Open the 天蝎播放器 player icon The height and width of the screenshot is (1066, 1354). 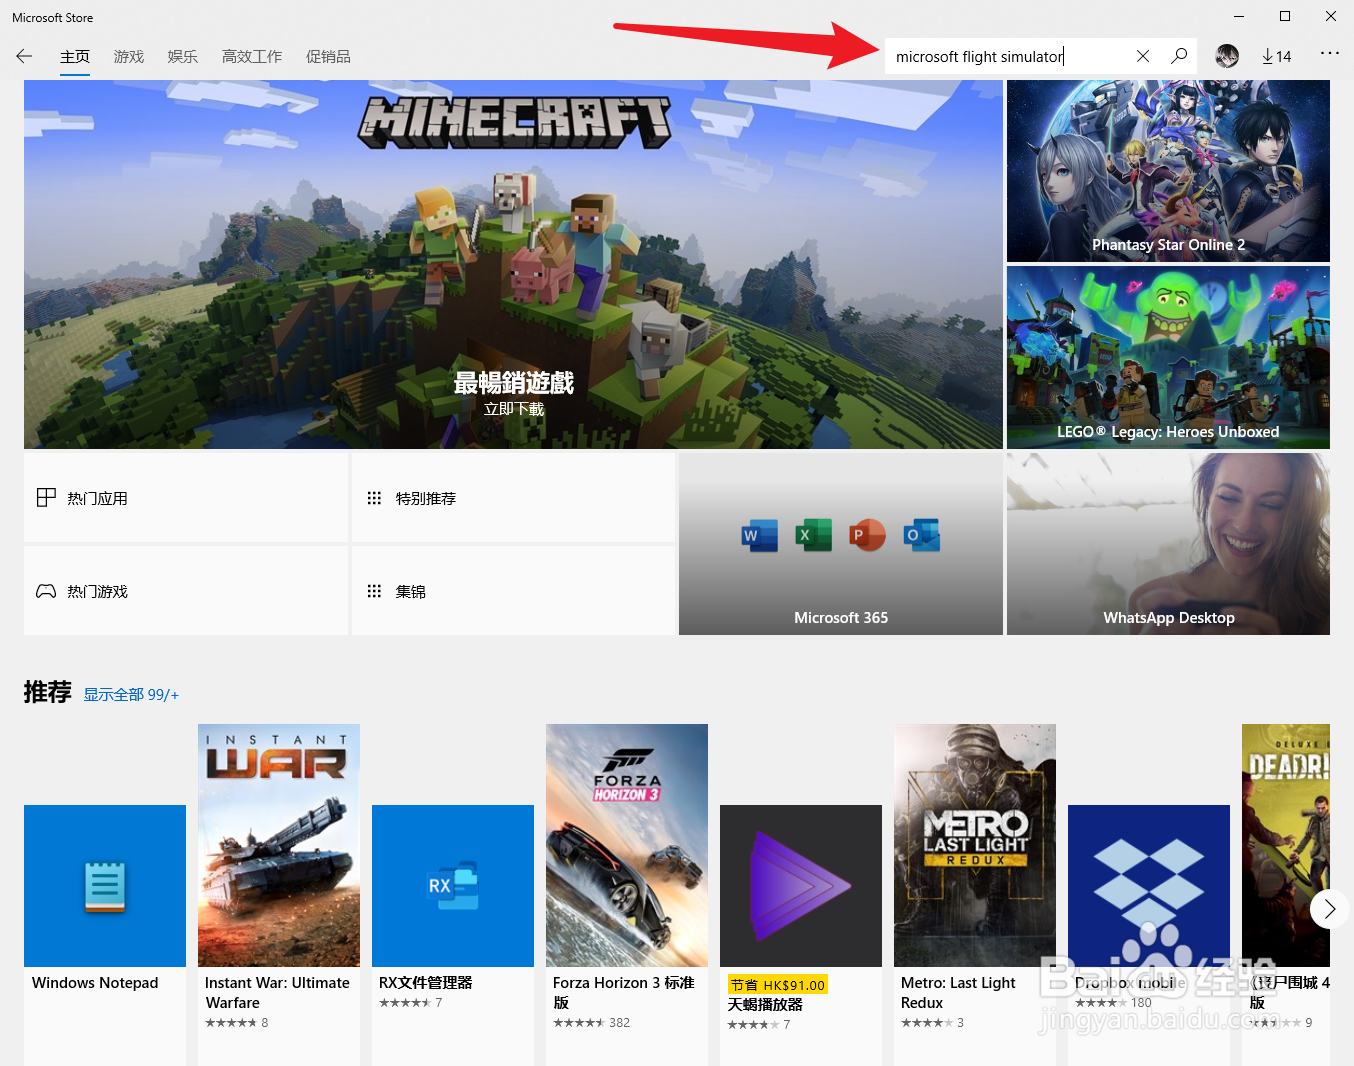click(x=801, y=886)
